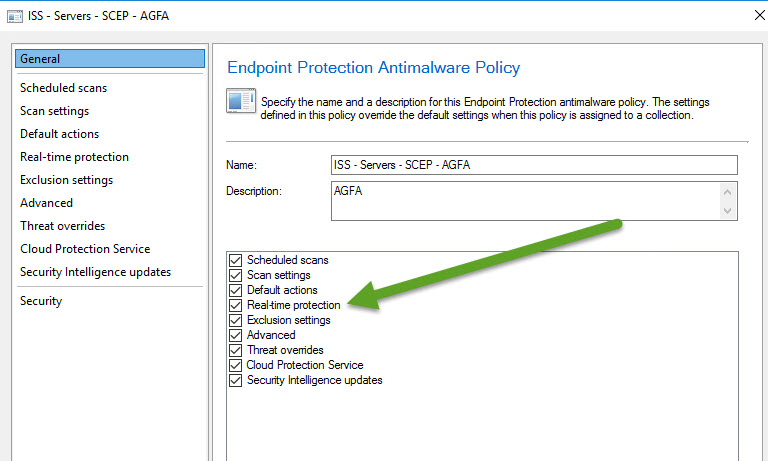Image resolution: width=768 pixels, height=461 pixels.
Task: Open Threat overrides in sidebar
Action: pyautogui.click(x=62, y=226)
